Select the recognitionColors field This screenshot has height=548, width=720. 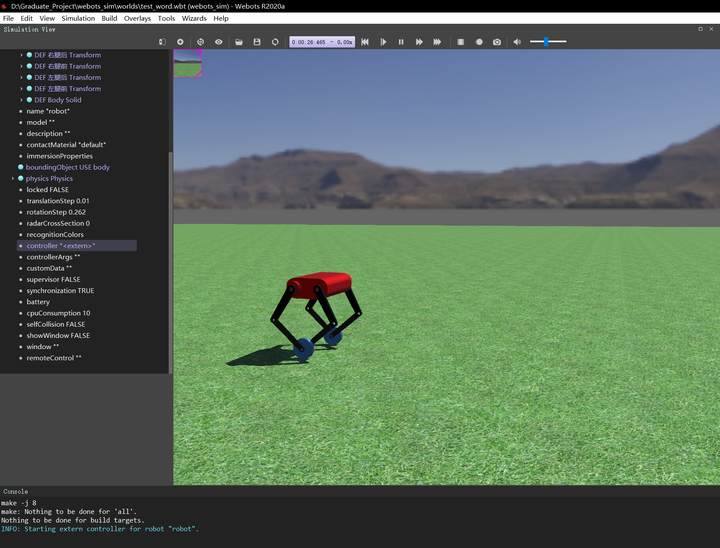click(x=55, y=235)
